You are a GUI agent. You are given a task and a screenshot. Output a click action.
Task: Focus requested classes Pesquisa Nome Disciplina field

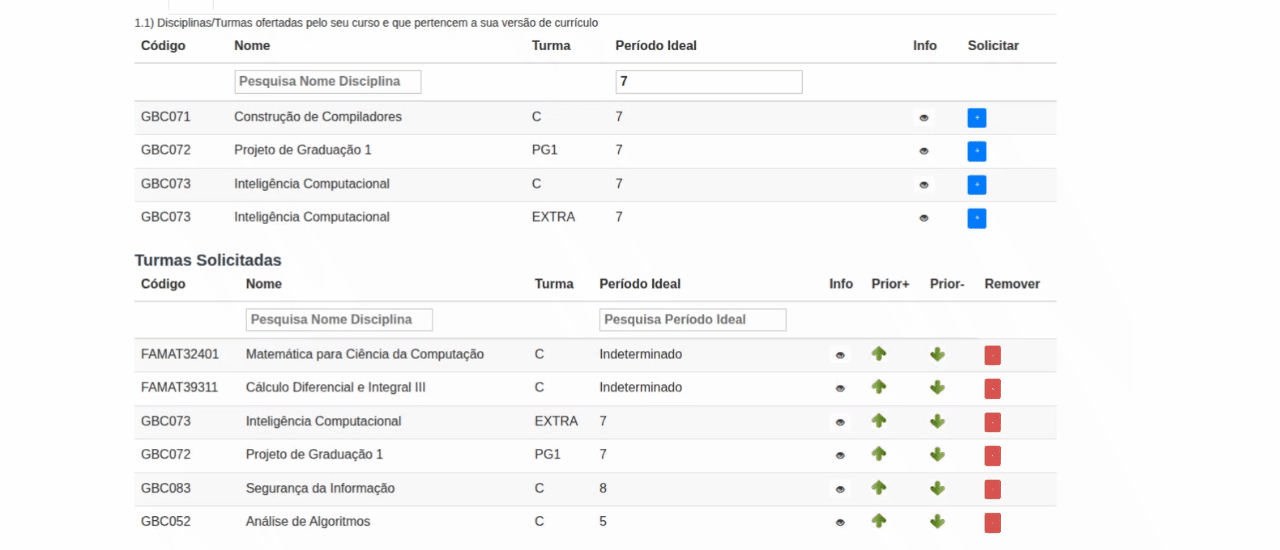339,320
